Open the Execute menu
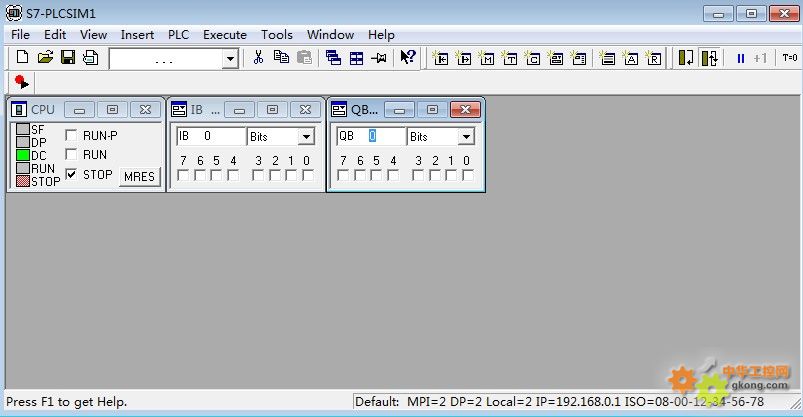Viewport: 803px width, 417px height. pyautogui.click(x=225, y=35)
